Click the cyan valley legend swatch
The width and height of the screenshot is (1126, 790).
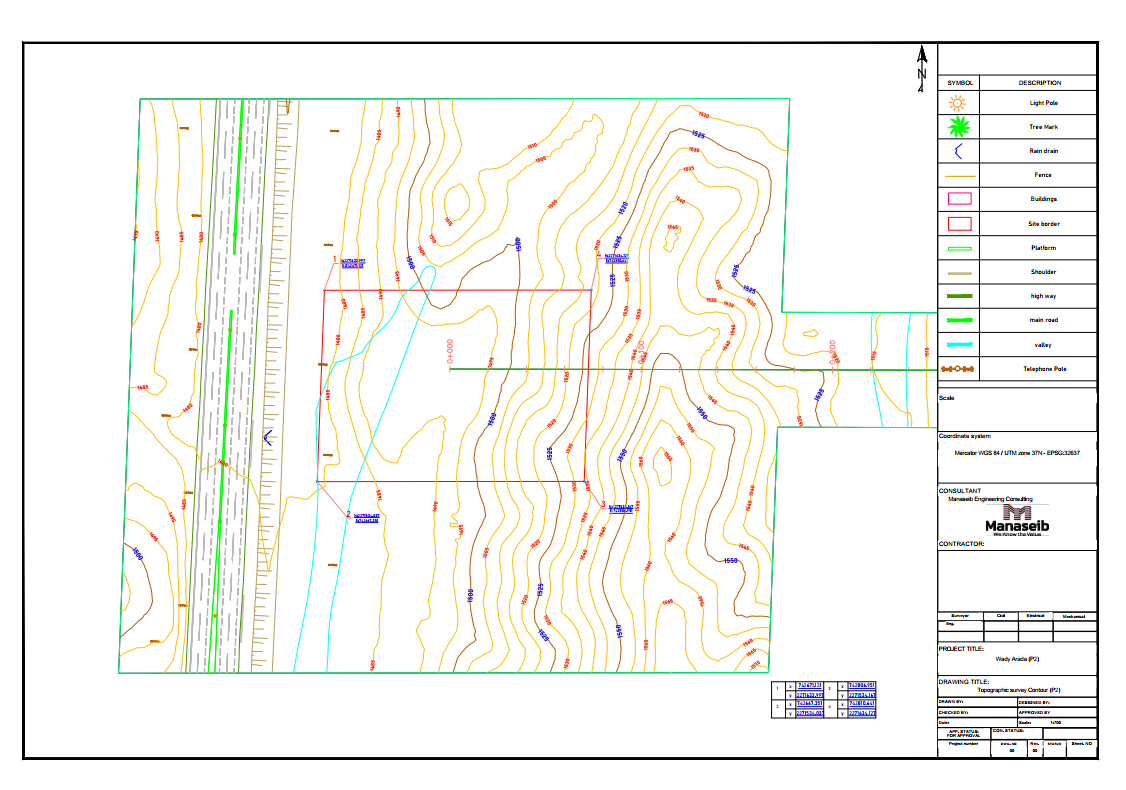[958, 345]
